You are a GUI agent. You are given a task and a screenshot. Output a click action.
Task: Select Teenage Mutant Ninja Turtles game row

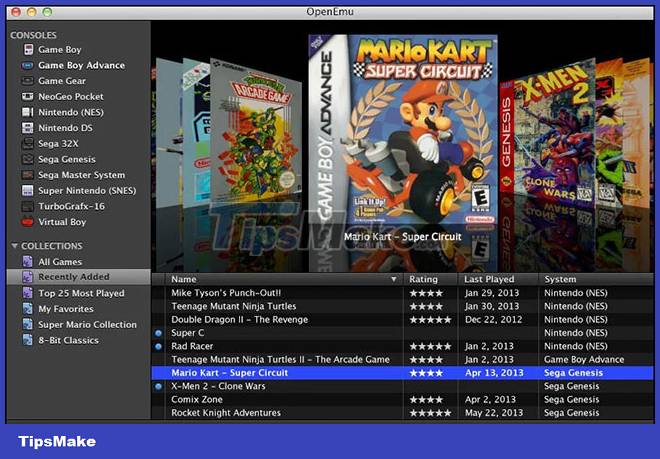(402, 306)
